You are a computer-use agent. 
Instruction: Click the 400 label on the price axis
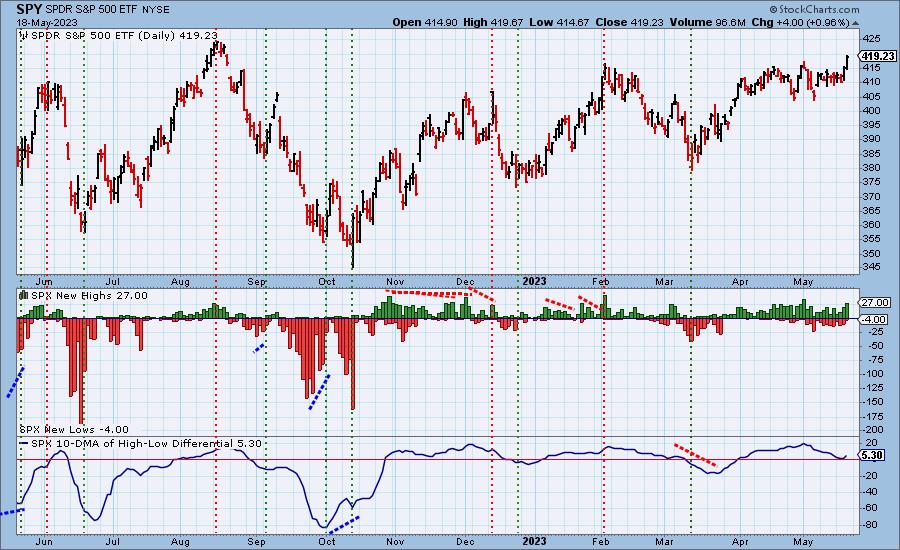coord(871,111)
